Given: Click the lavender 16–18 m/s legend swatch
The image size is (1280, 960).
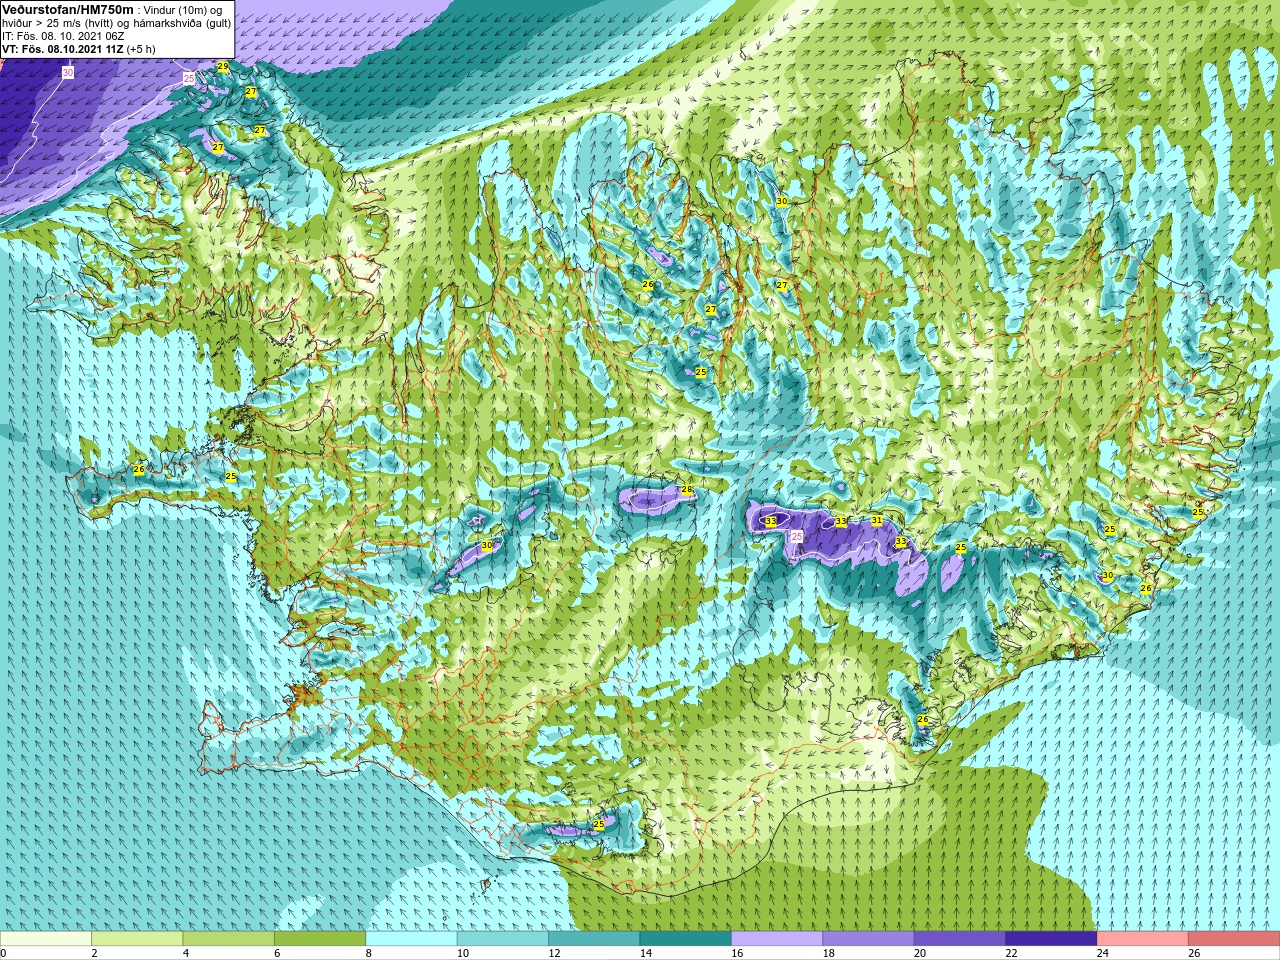Looking at the screenshot, I should [x=777, y=939].
